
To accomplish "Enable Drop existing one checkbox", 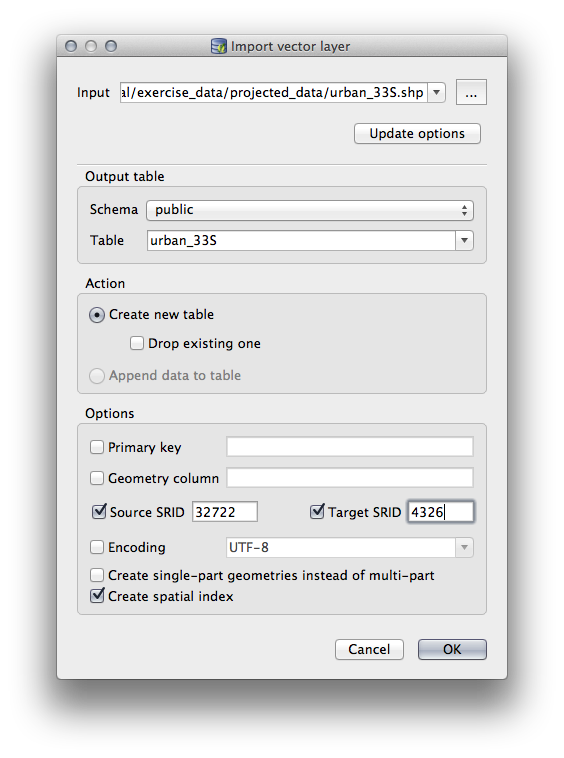I will [x=137, y=343].
